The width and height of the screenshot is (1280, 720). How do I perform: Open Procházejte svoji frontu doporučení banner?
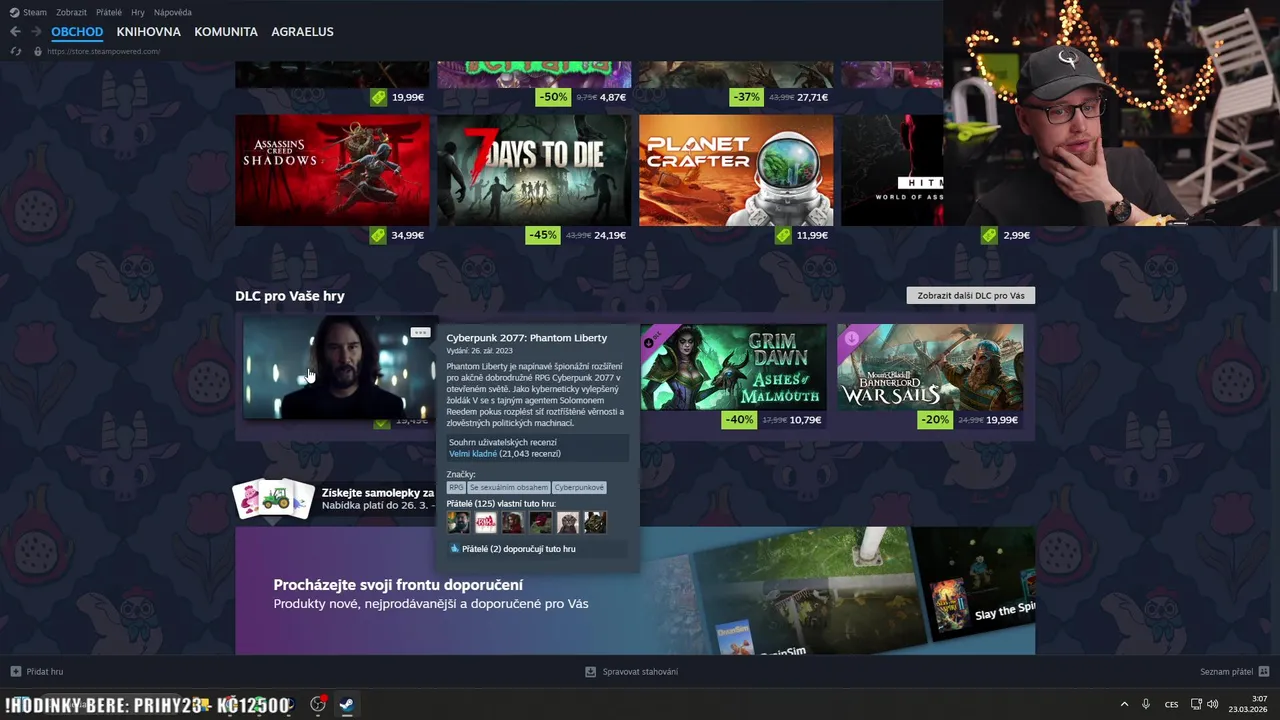pyautogui.click(x=635, y=591)
